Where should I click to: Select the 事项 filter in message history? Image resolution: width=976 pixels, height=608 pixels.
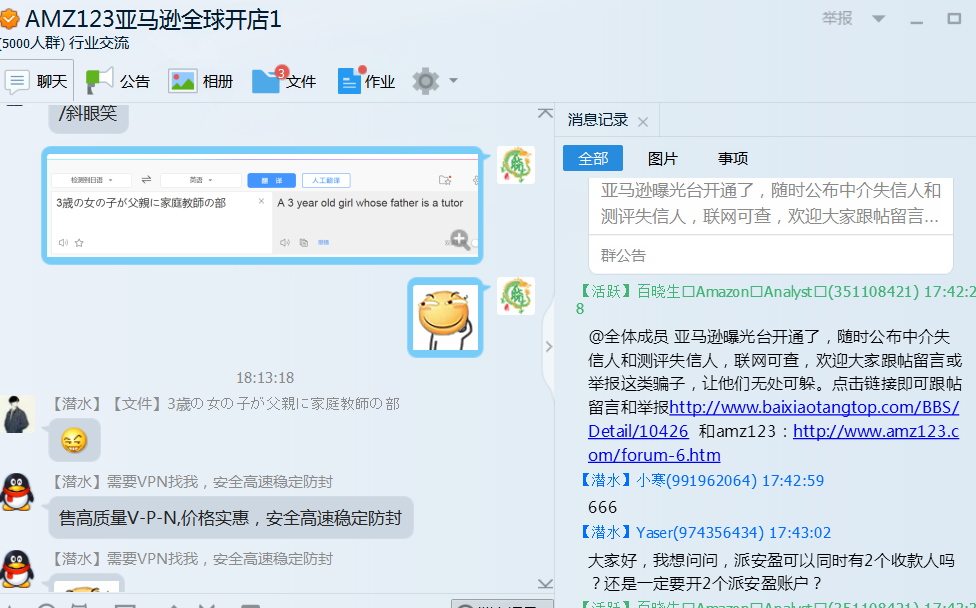733,159
